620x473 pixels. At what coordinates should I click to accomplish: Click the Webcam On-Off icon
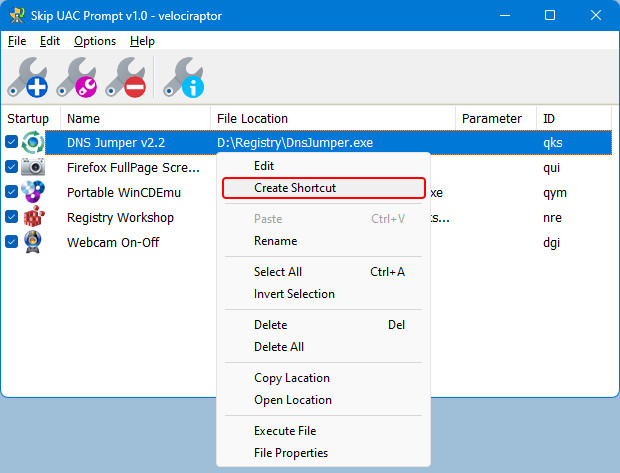33,242
